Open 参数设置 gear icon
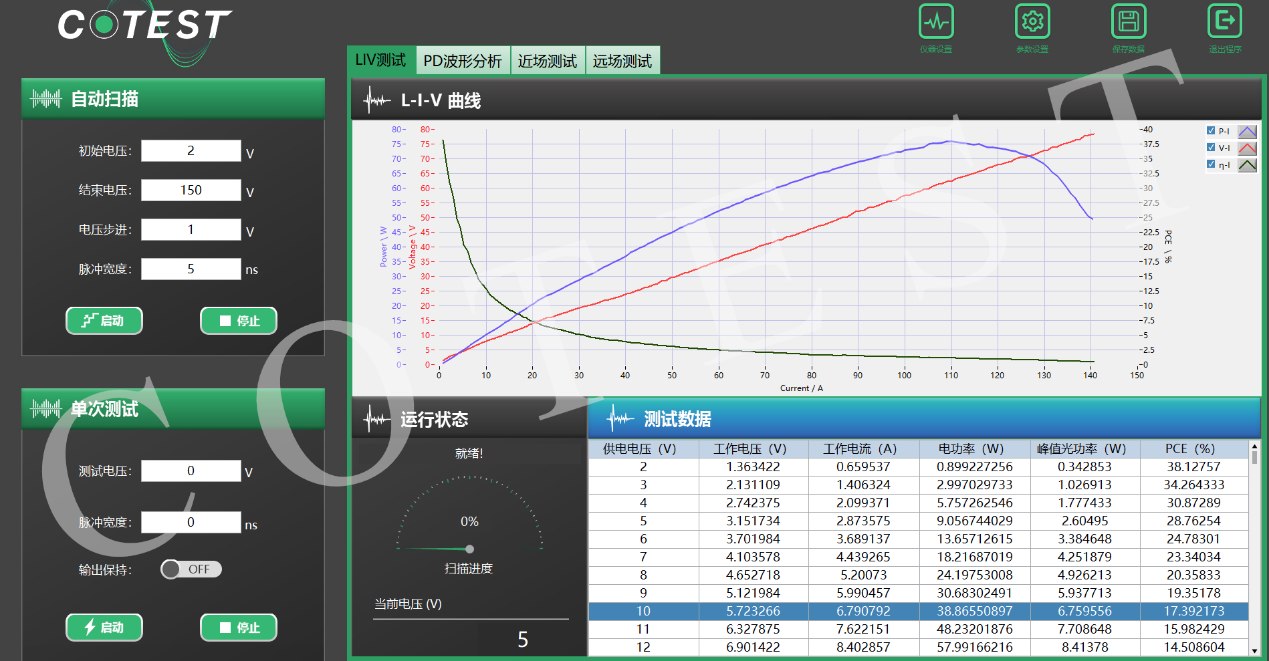Image resolution: width=1269 pixels, height=661 pixels. click(x=1032, y=22)
